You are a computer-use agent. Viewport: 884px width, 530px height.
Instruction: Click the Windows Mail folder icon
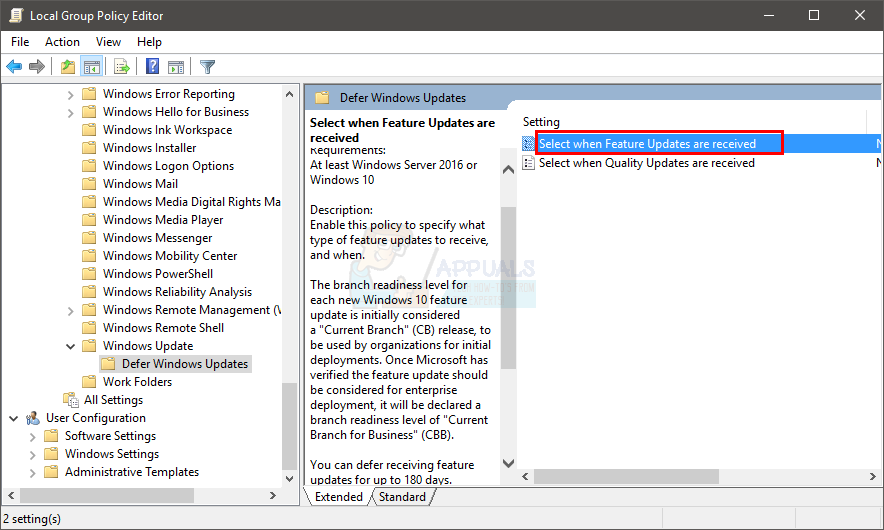point(89,184)
